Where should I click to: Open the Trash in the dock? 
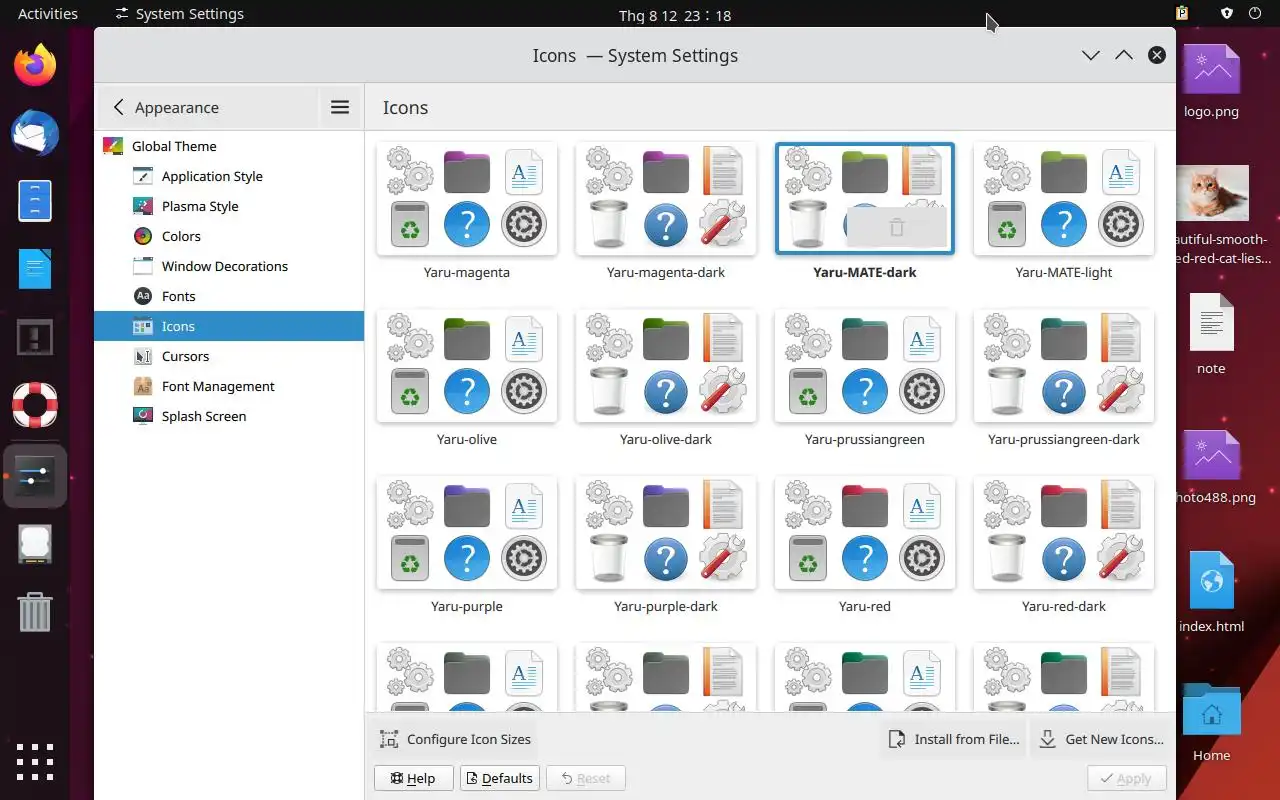pos(35,612)
